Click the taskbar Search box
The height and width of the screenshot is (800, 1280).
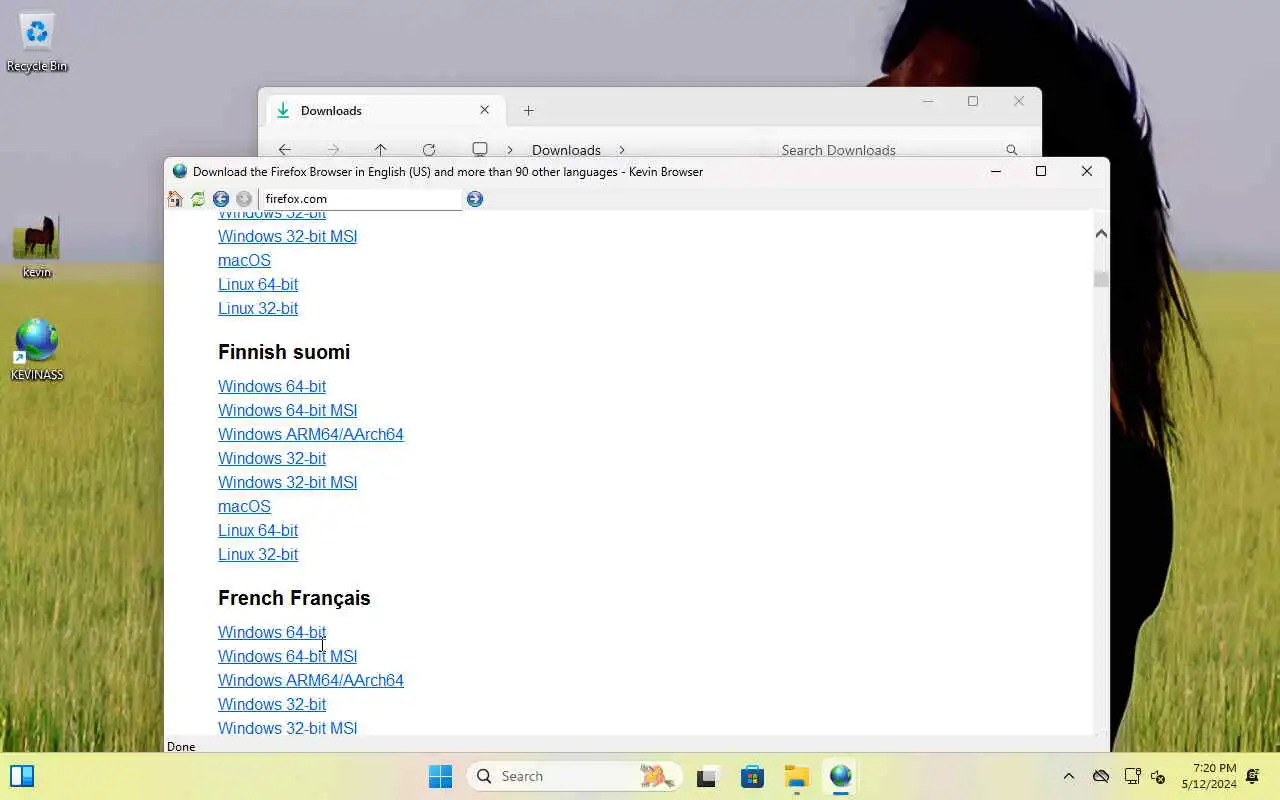click(575, 776)
